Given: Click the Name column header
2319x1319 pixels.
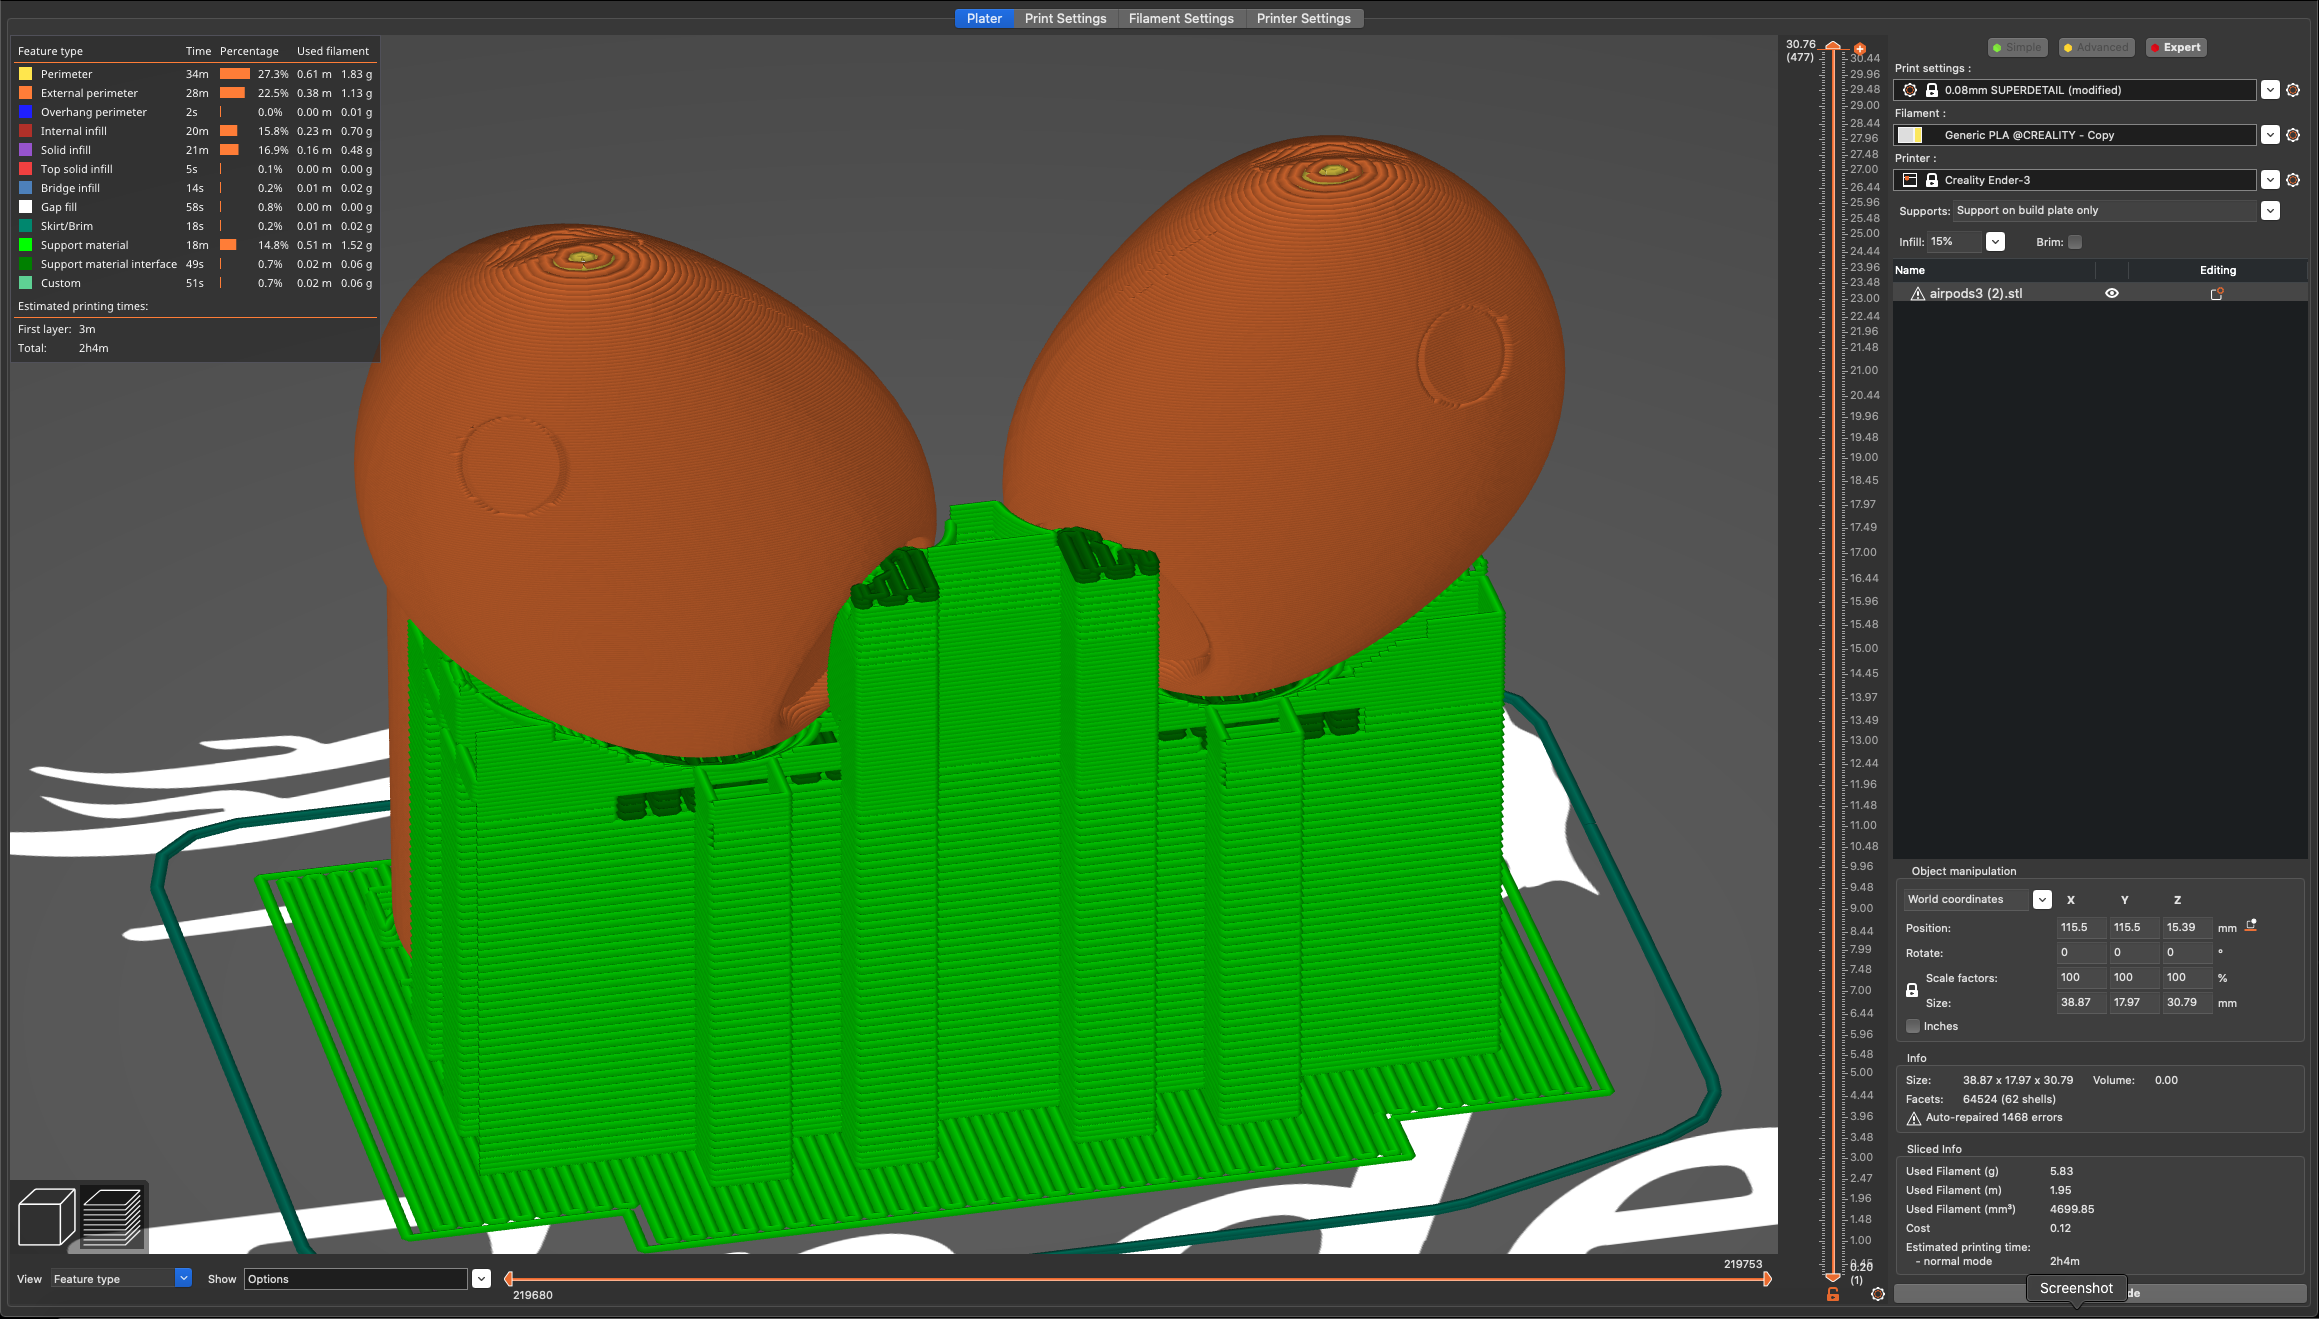Looking at the screenshot, I should (x=1994, y=270).
